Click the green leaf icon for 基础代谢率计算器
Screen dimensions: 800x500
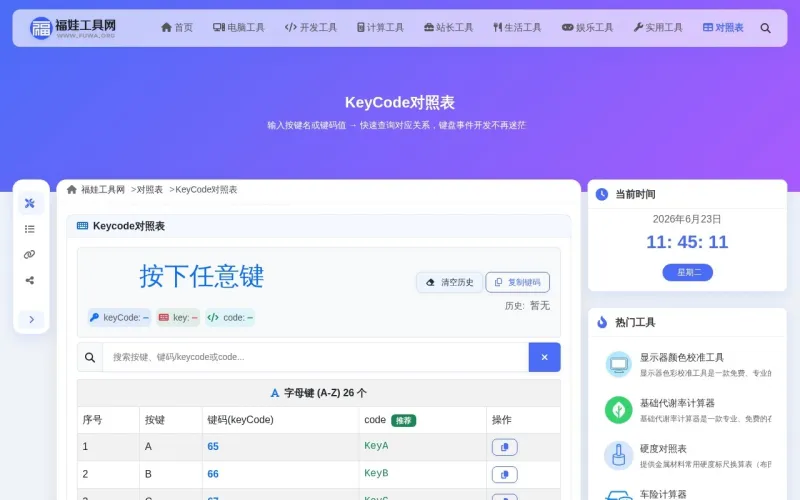tap(618, 410)
